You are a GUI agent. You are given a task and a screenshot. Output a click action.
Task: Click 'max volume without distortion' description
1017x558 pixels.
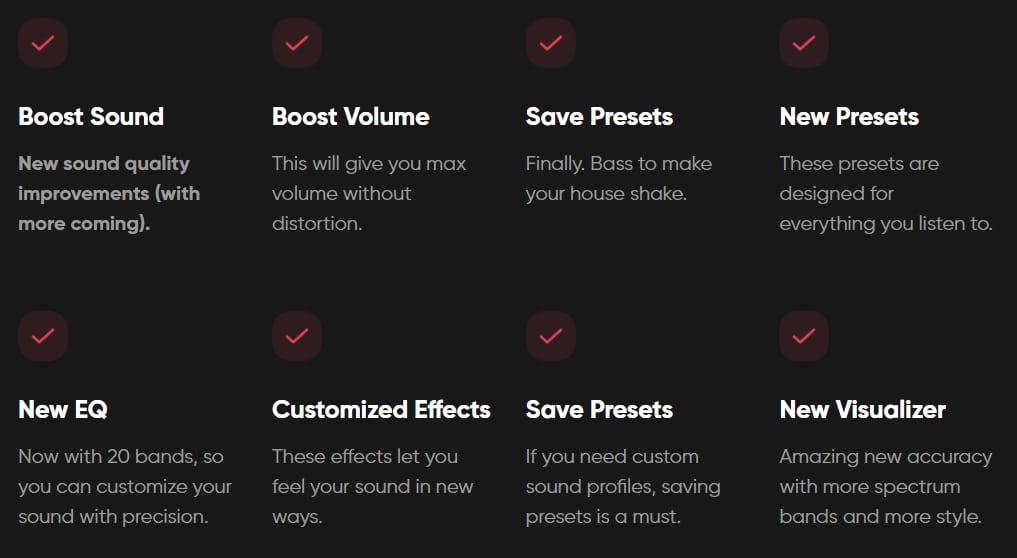click(x=369, y=193)
